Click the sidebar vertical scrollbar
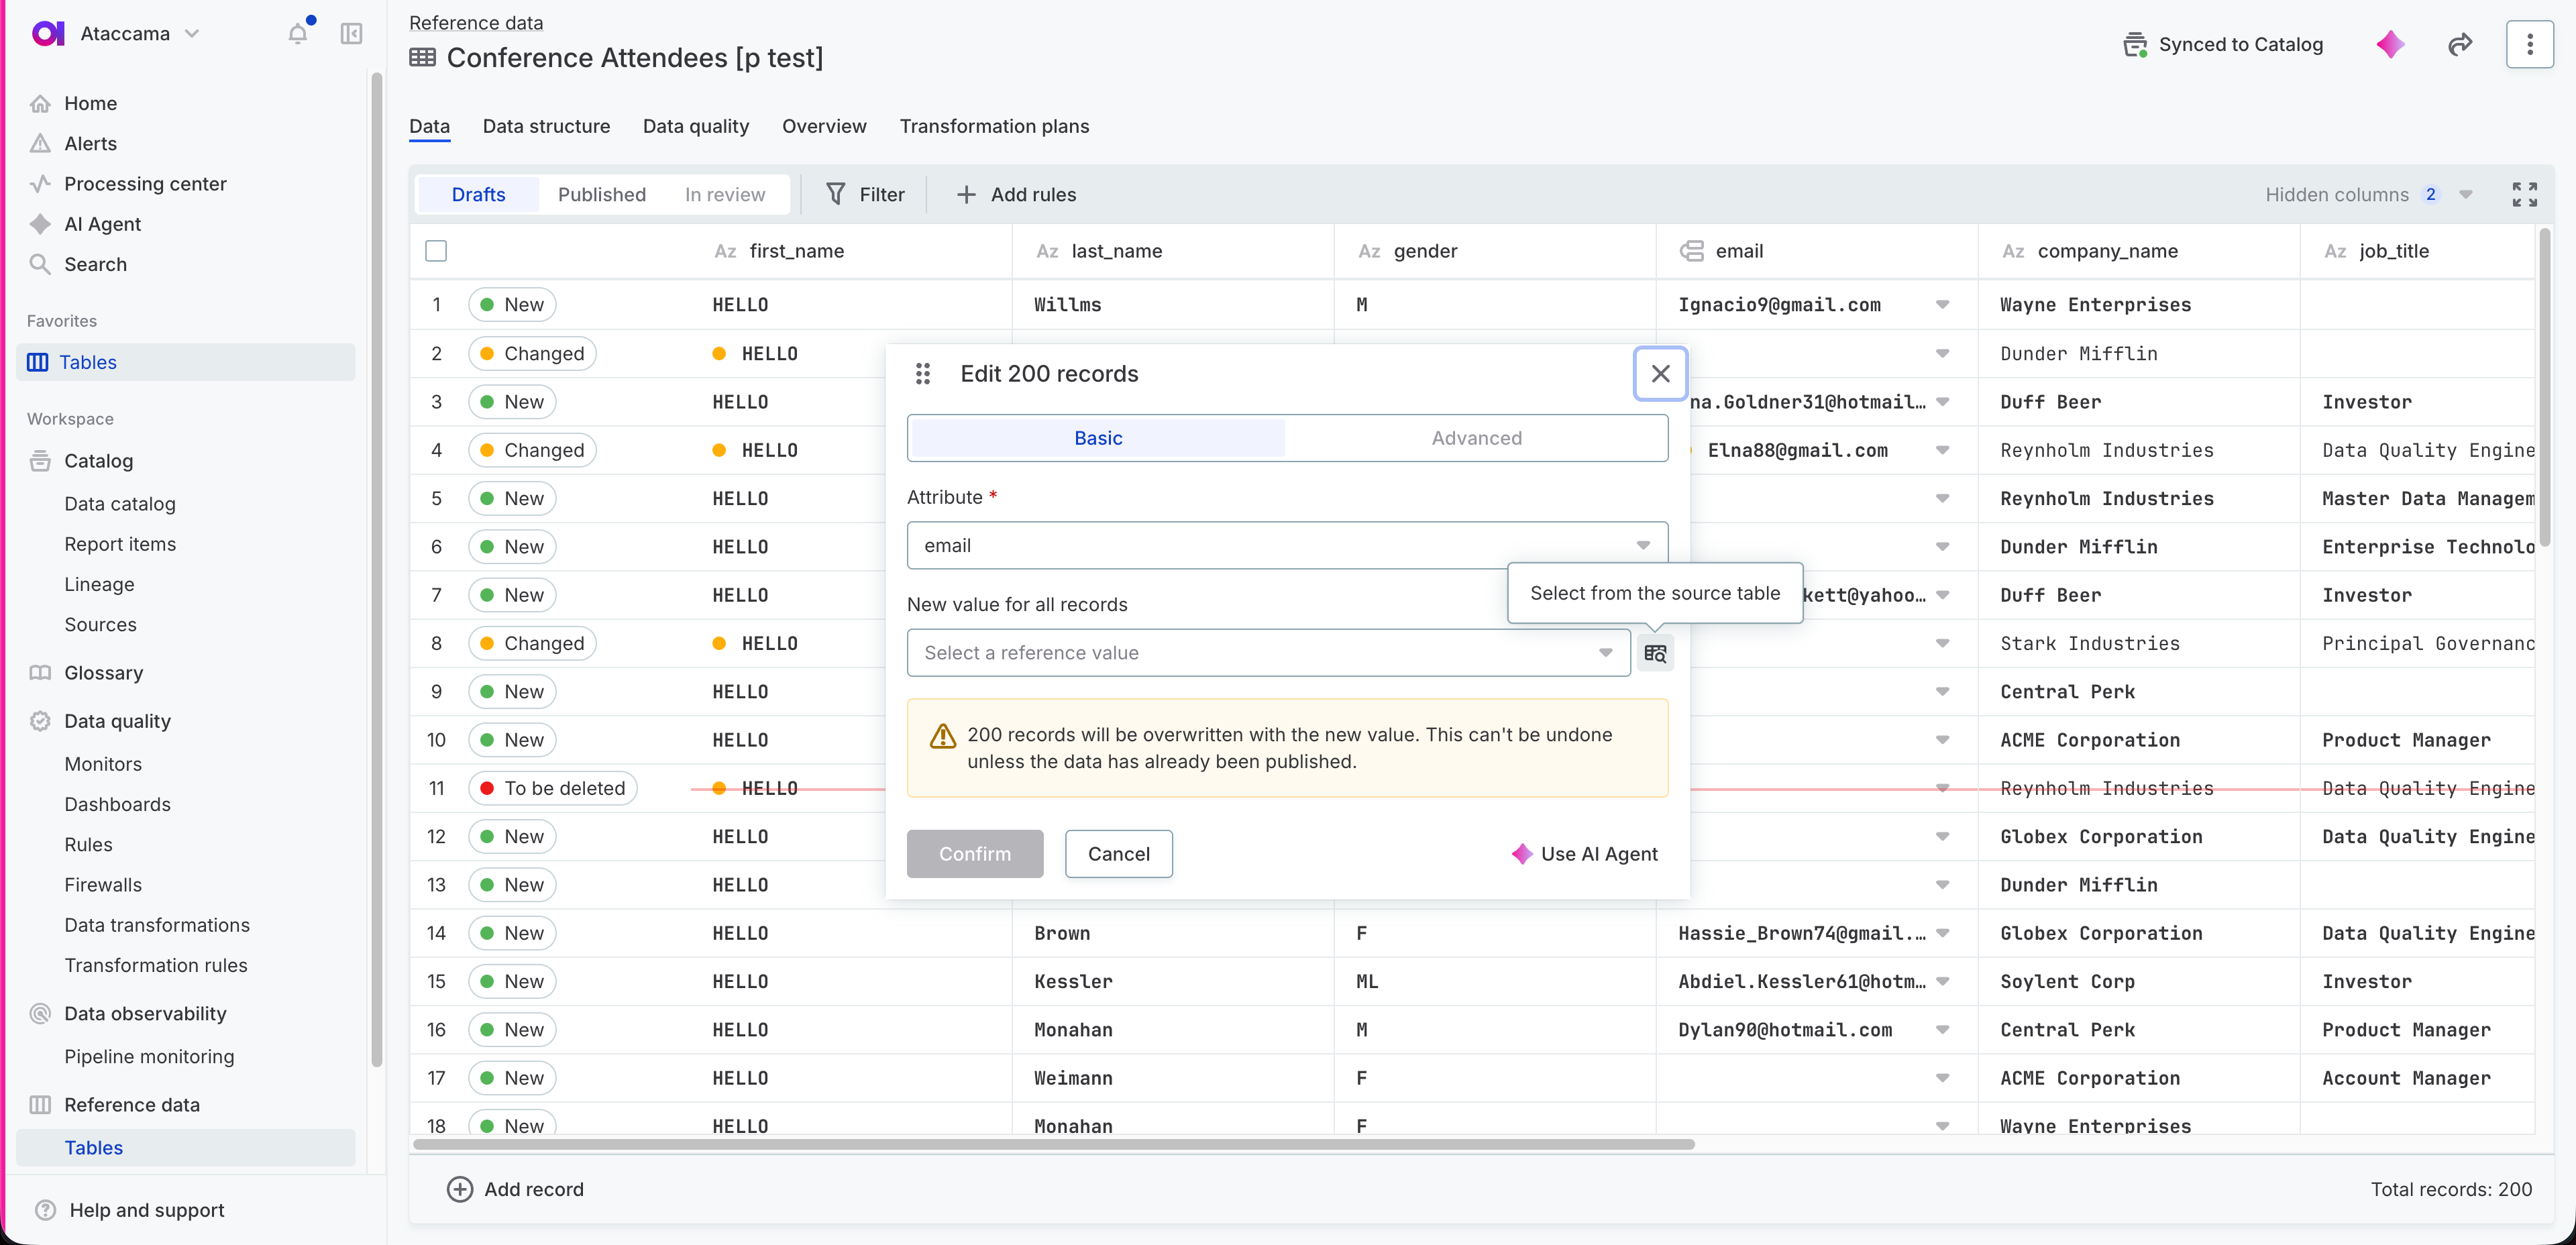The height and width of the screenshot is (1245, 2576). pyautogui.click(x=376, y=569)
